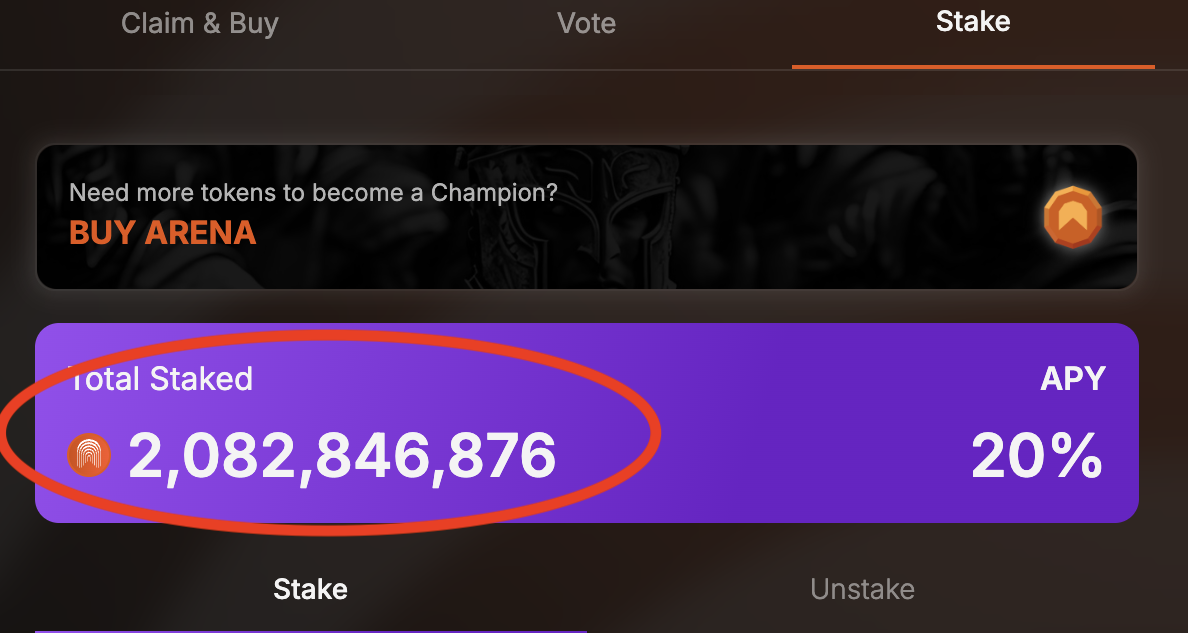This screenshot has width=1188, height=633.
Task: Click the 2,082,846,876 staked amount
Action: point(342,456)
